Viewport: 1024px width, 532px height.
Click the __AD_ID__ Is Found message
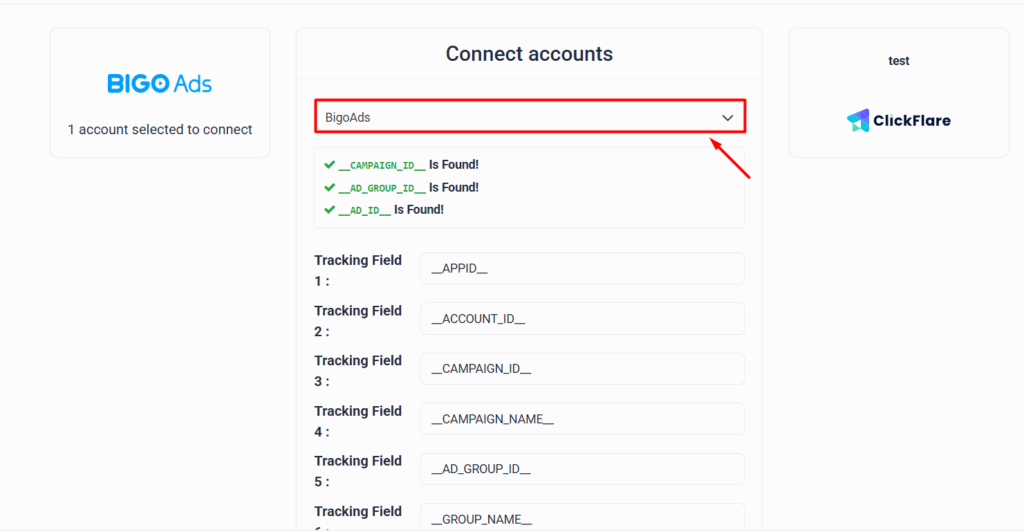(x=391, y=210)
